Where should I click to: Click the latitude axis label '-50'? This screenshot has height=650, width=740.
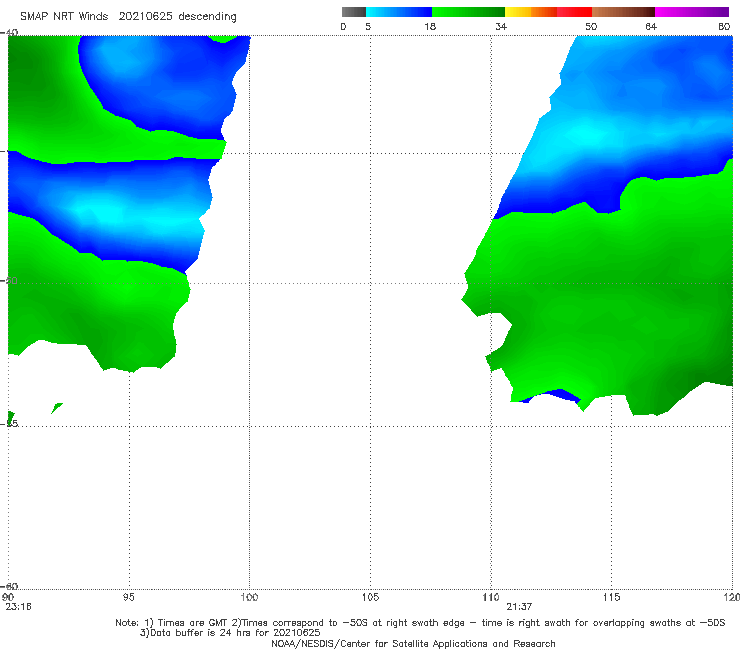(9, 280)
